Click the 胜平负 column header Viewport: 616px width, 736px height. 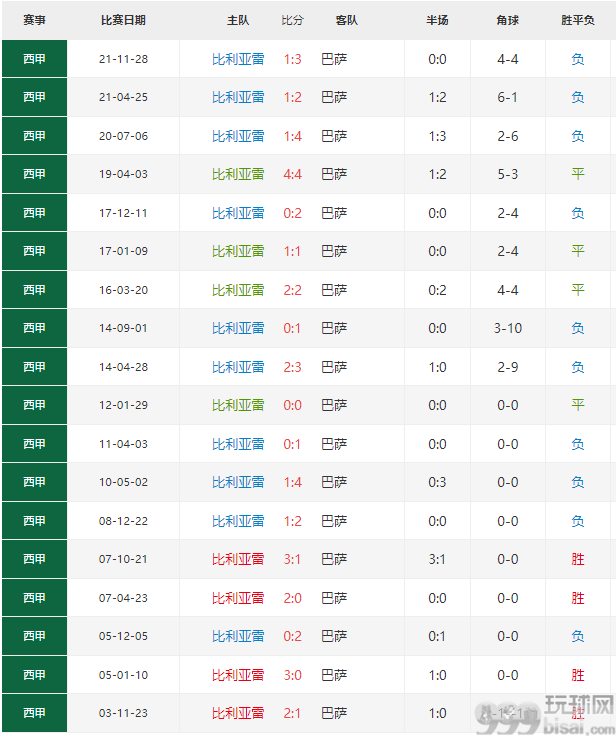point(578,20)
